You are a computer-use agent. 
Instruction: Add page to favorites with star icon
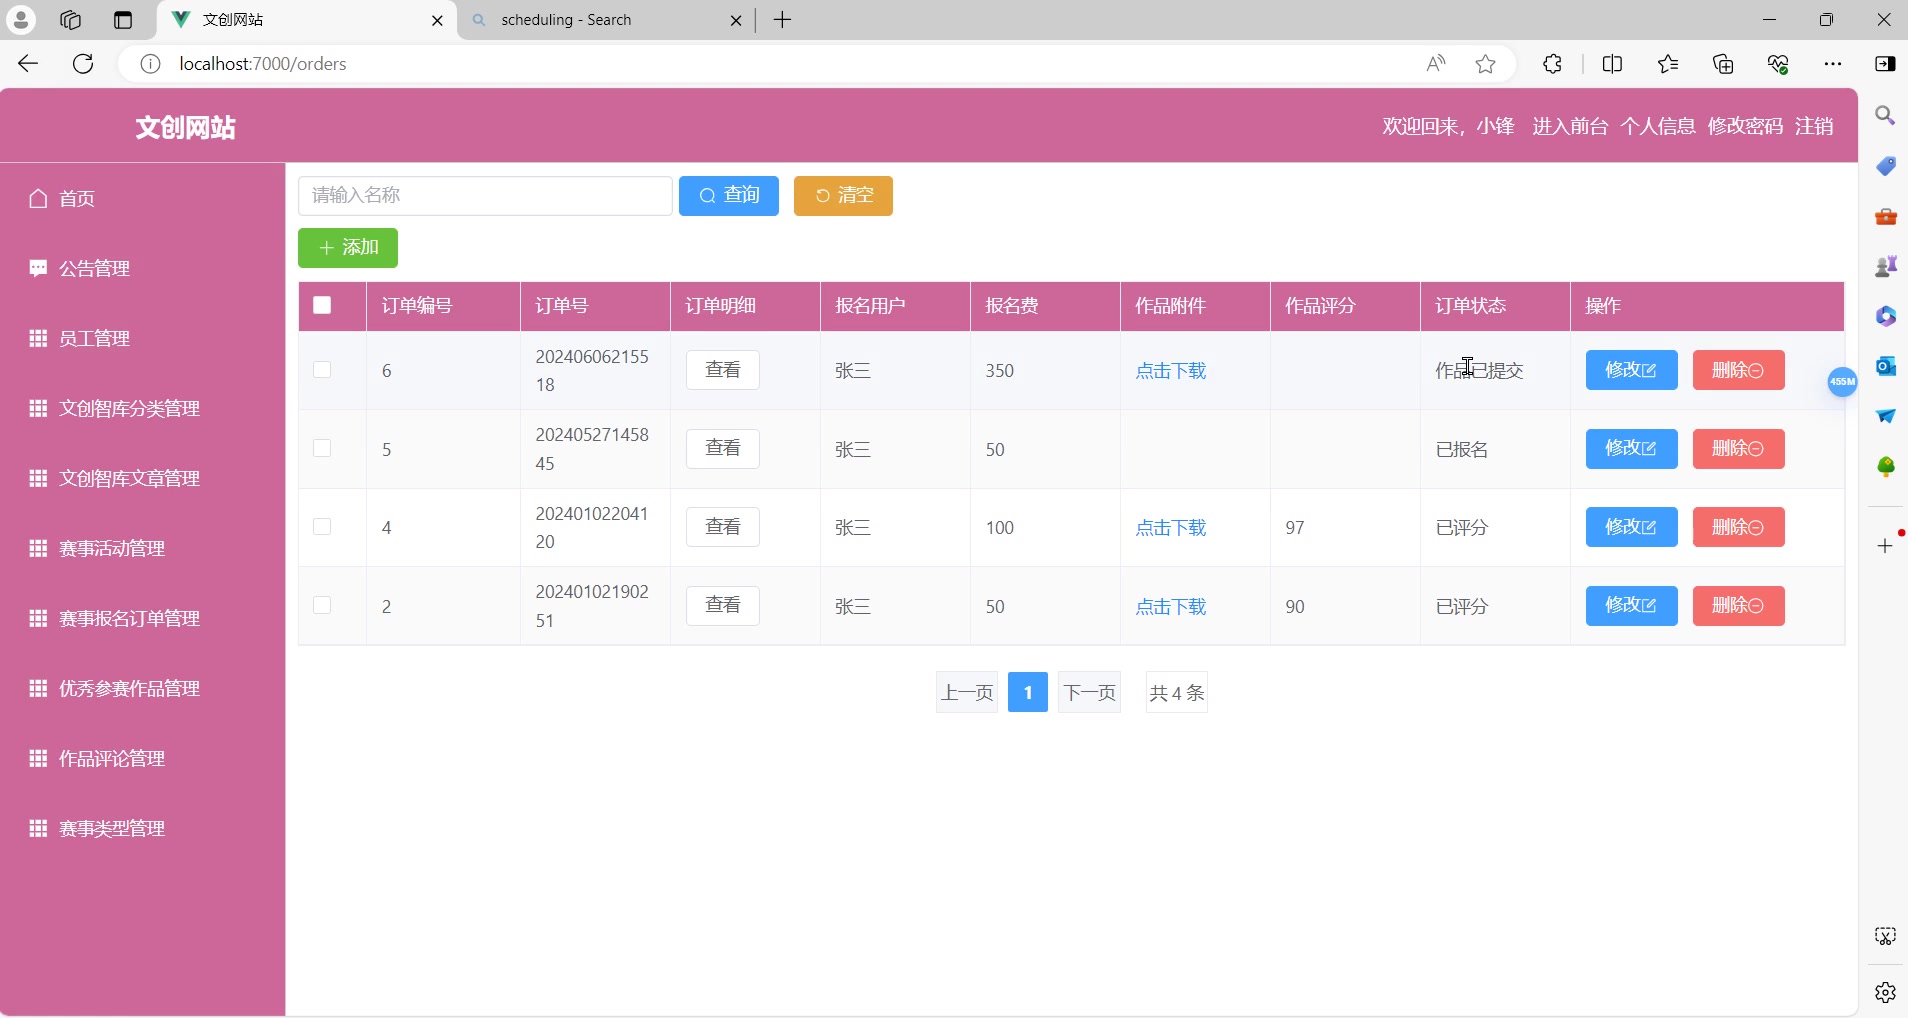[1486, 64]
